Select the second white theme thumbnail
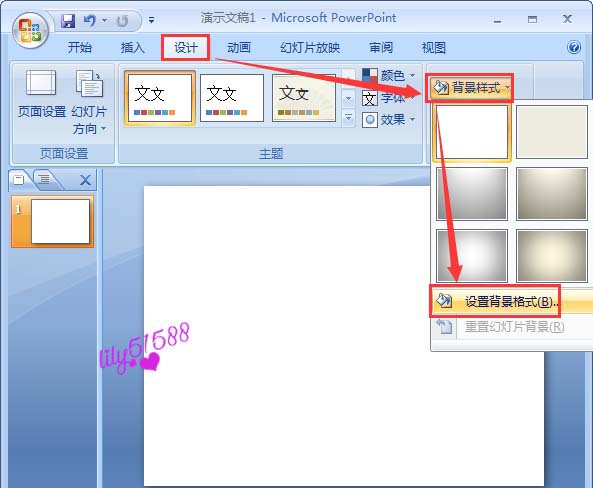 [232, 98]
